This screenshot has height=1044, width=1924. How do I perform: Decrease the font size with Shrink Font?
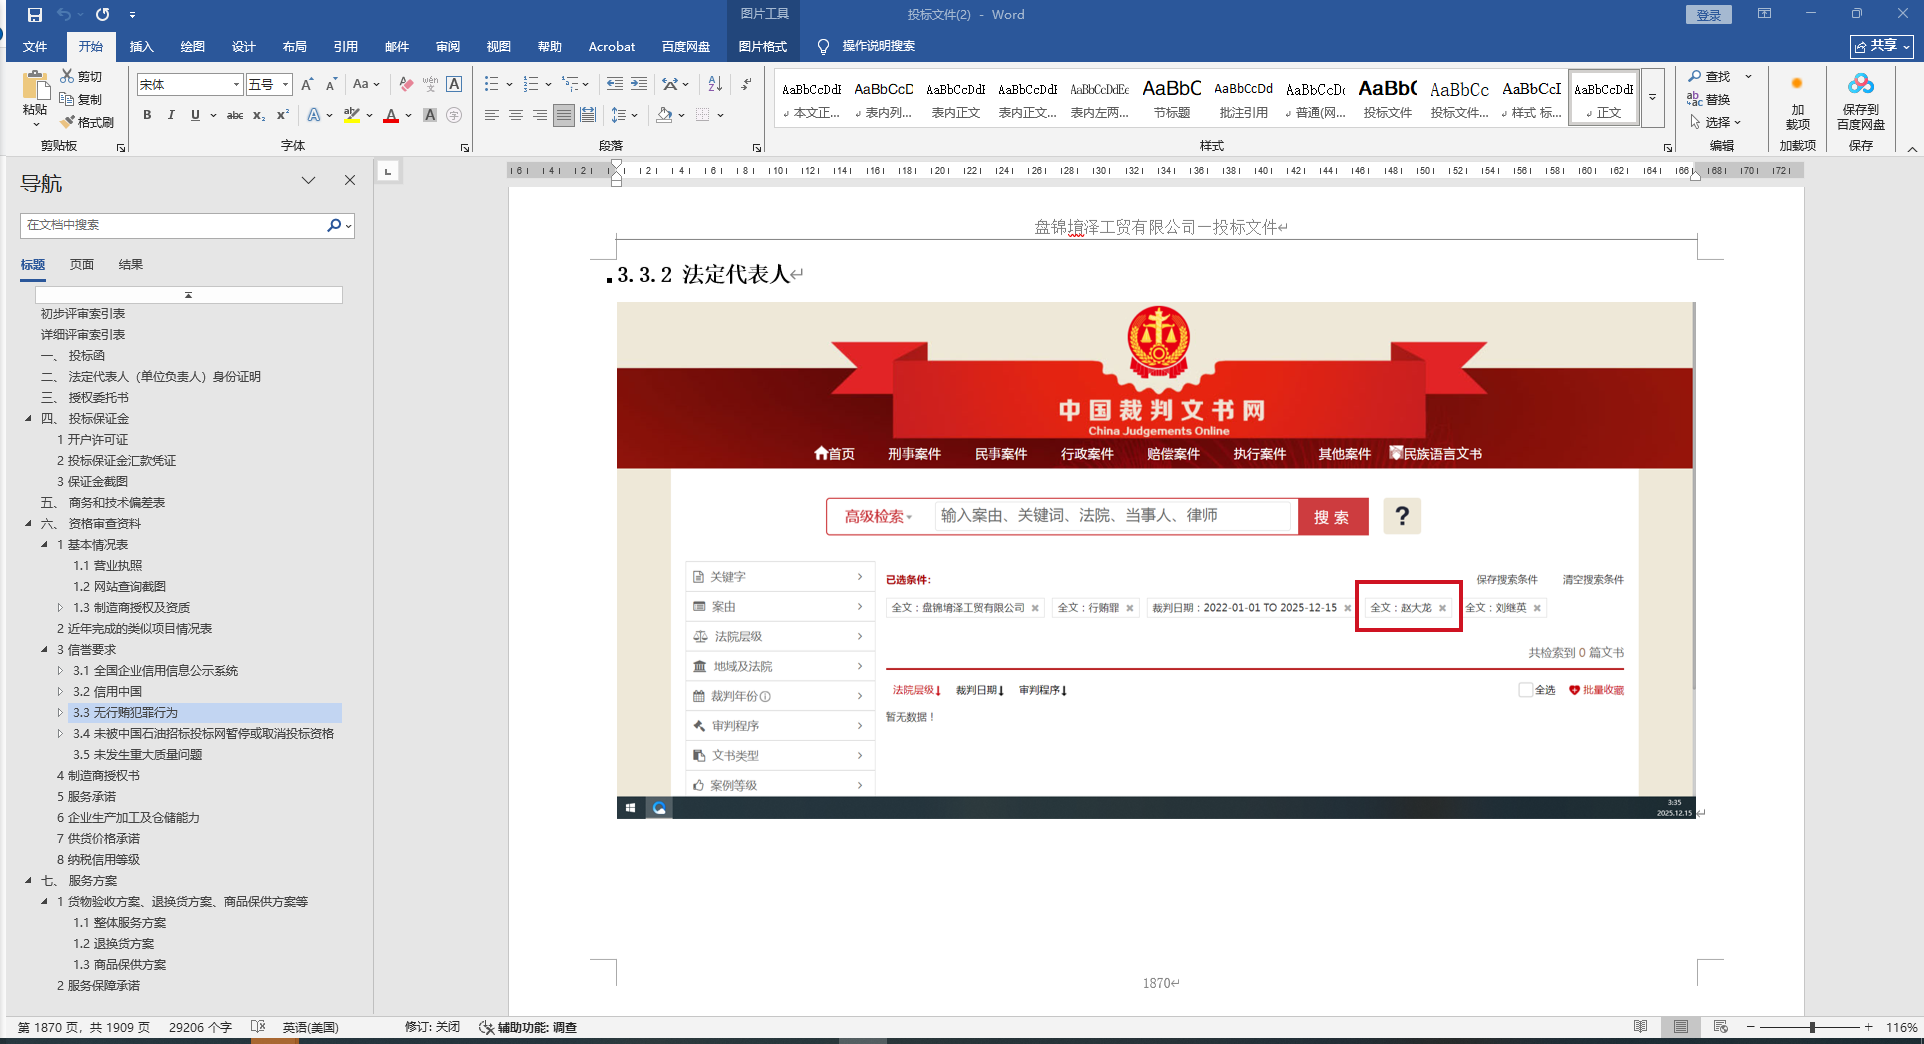pos(331,85)
